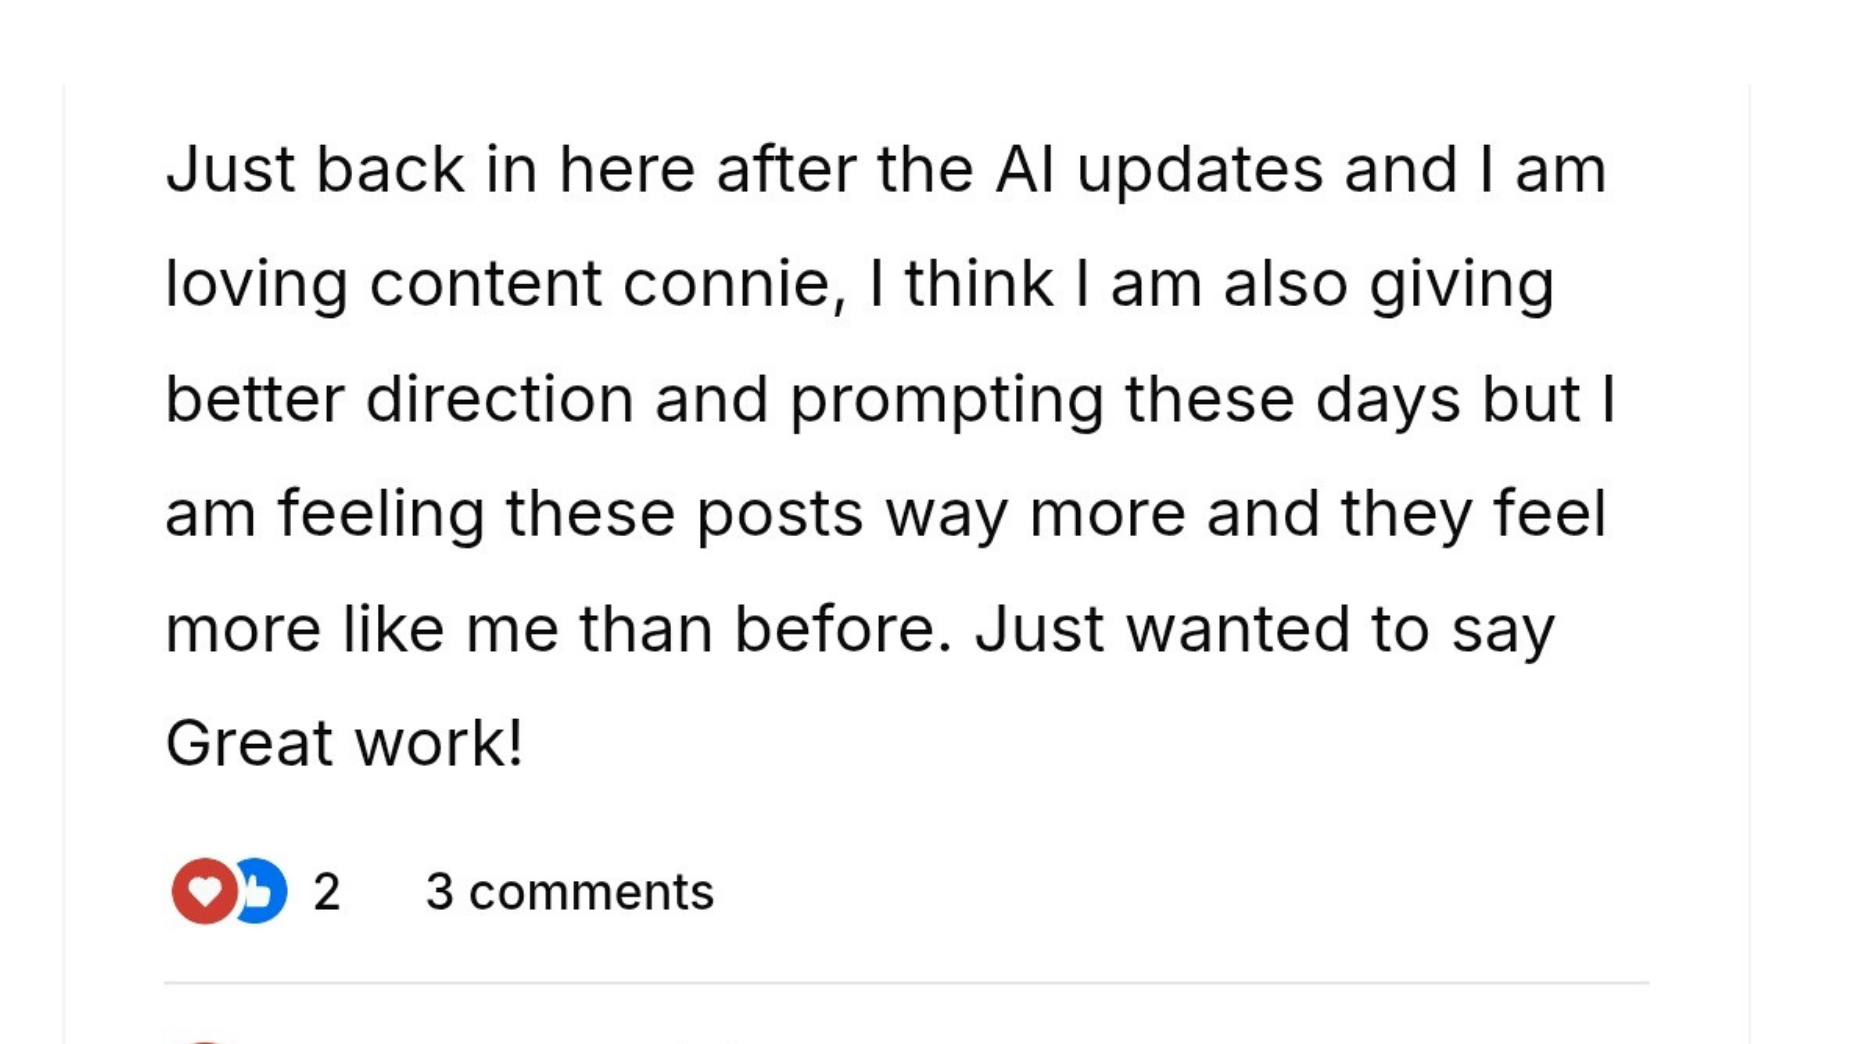The image size is (1856, 1044).
Task: Click the word "loving" in second line
Action: 256,286
